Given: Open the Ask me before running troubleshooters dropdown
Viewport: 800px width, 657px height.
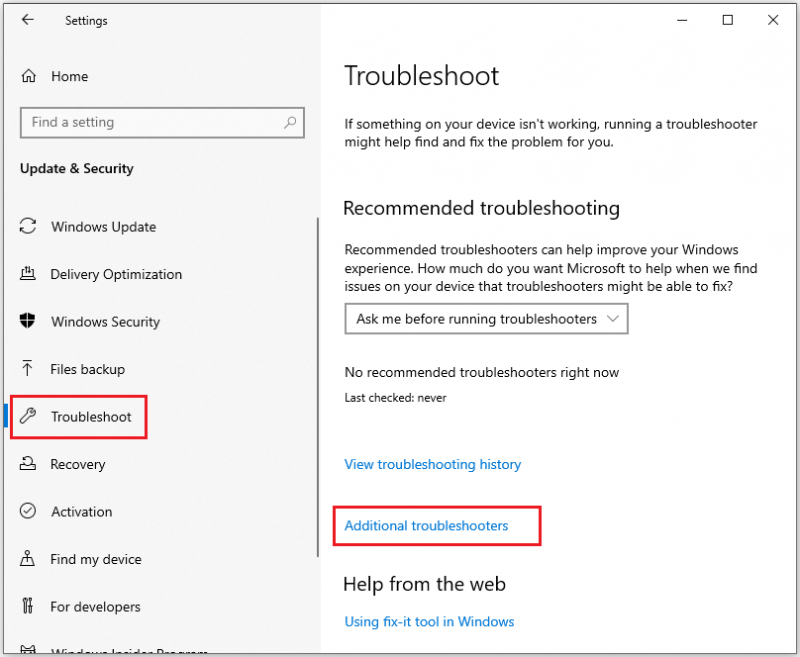Looking at the screenshot, I should point(486,319).
